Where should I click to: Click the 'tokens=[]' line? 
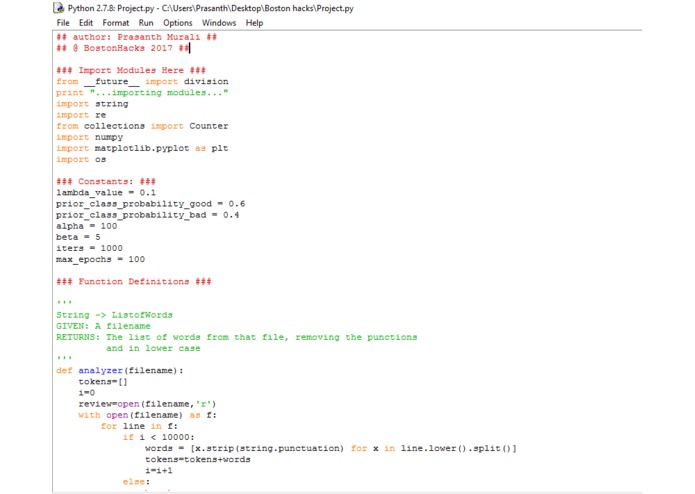tap(103, 381)
